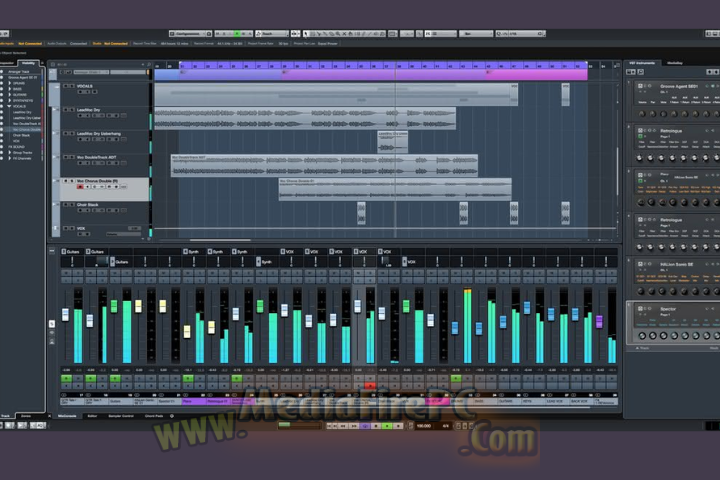
Task: Click the eye visibility icon on mixer left edge
Action: (x=52, y=333)
